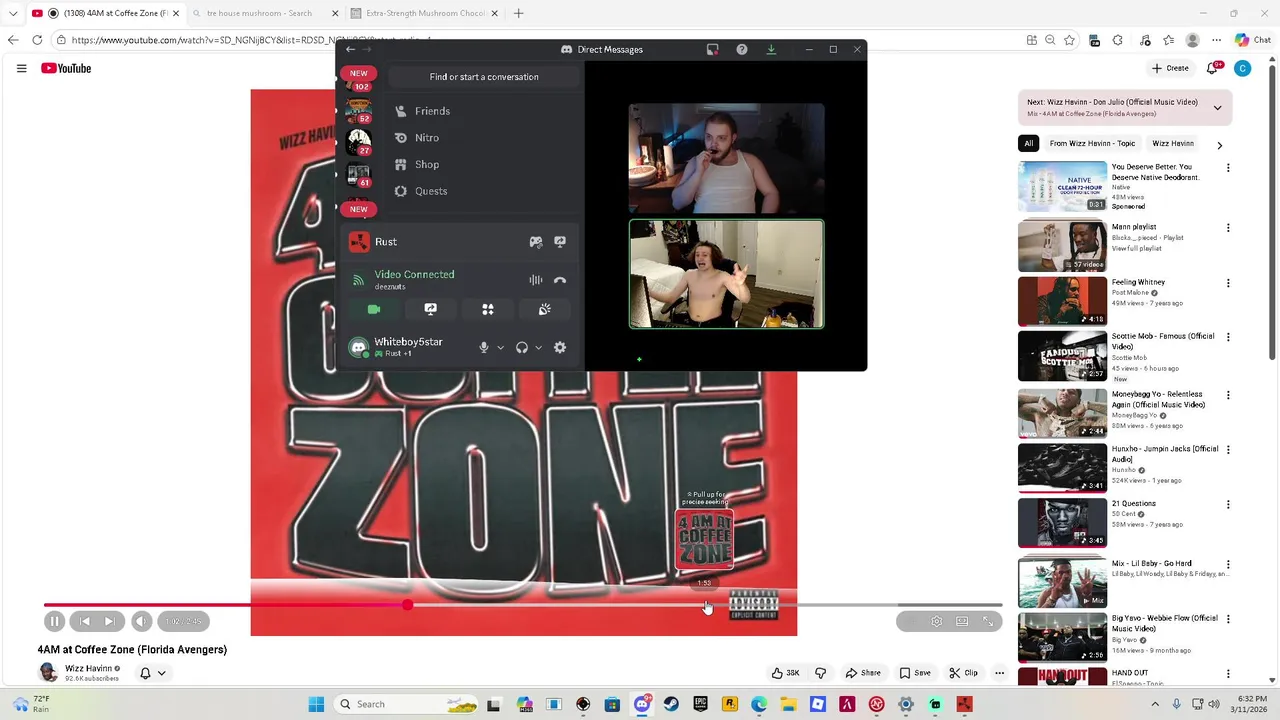Open Discord help question mark
Screen dimensions: 1280x720
coord(742,49)
